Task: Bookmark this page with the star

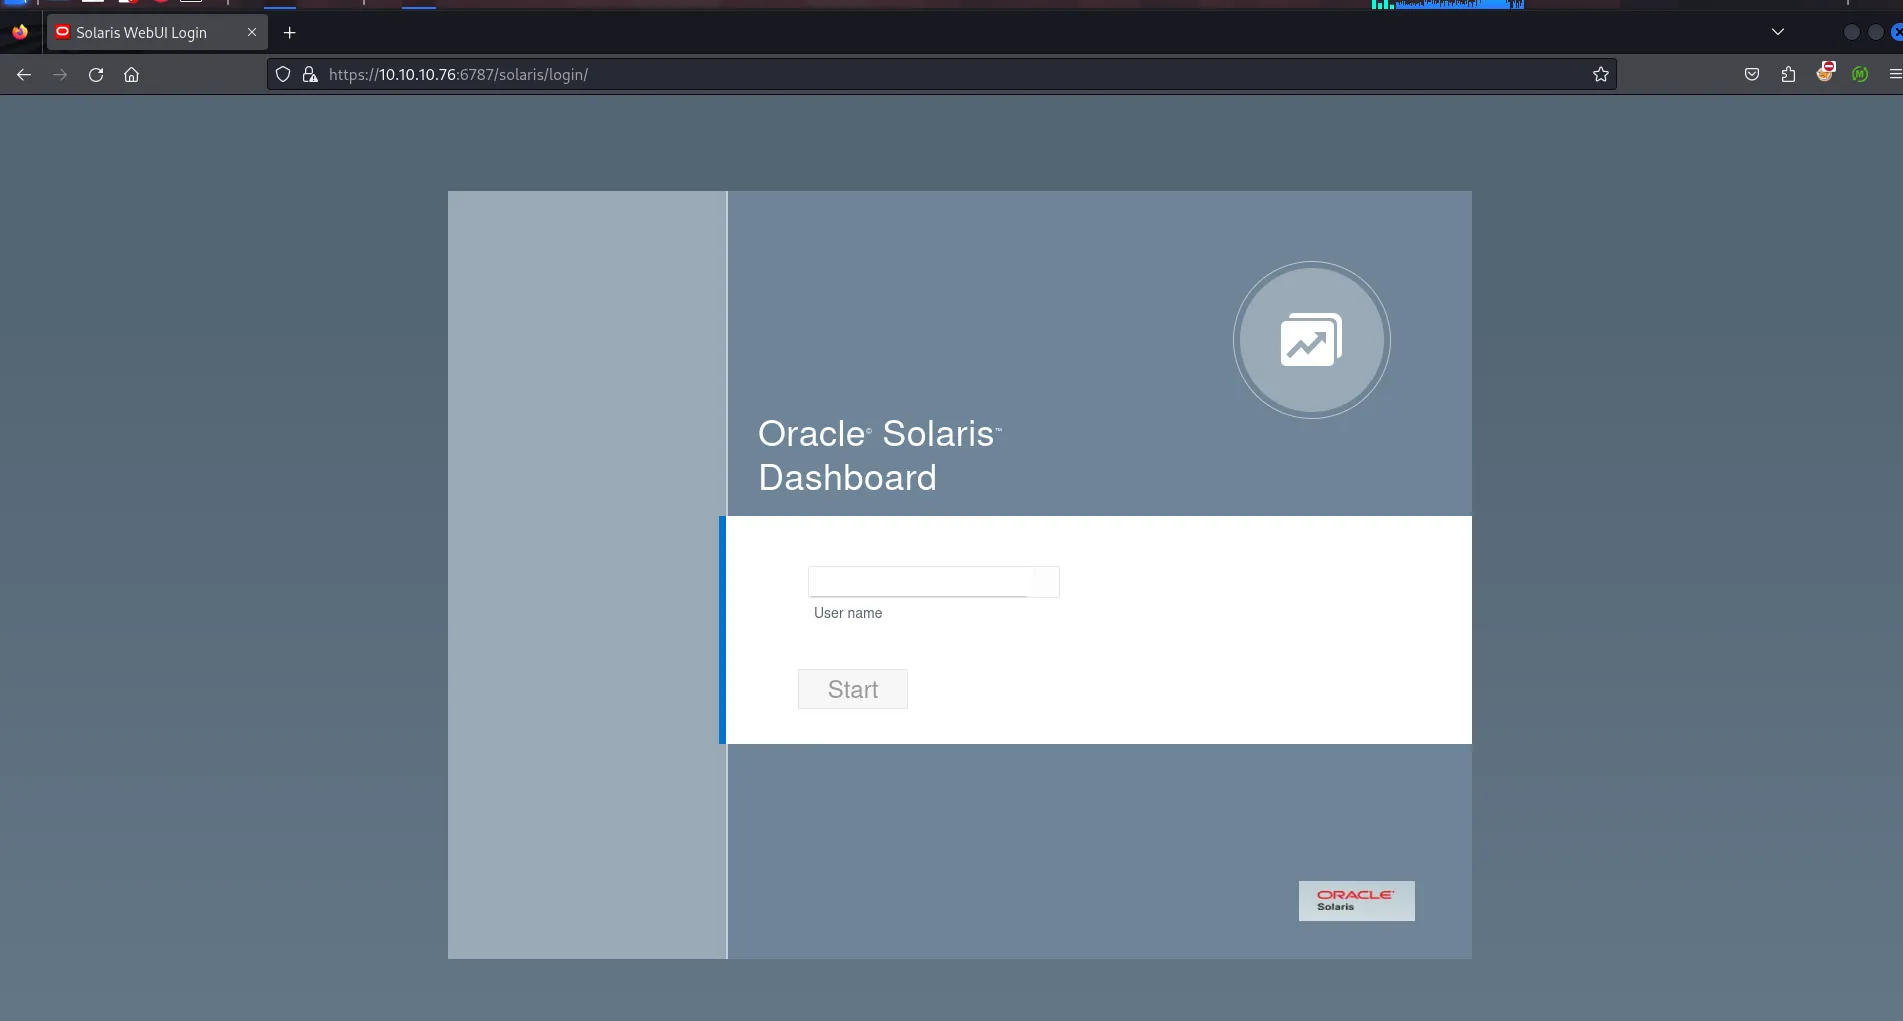Action: click(1601, 75)
